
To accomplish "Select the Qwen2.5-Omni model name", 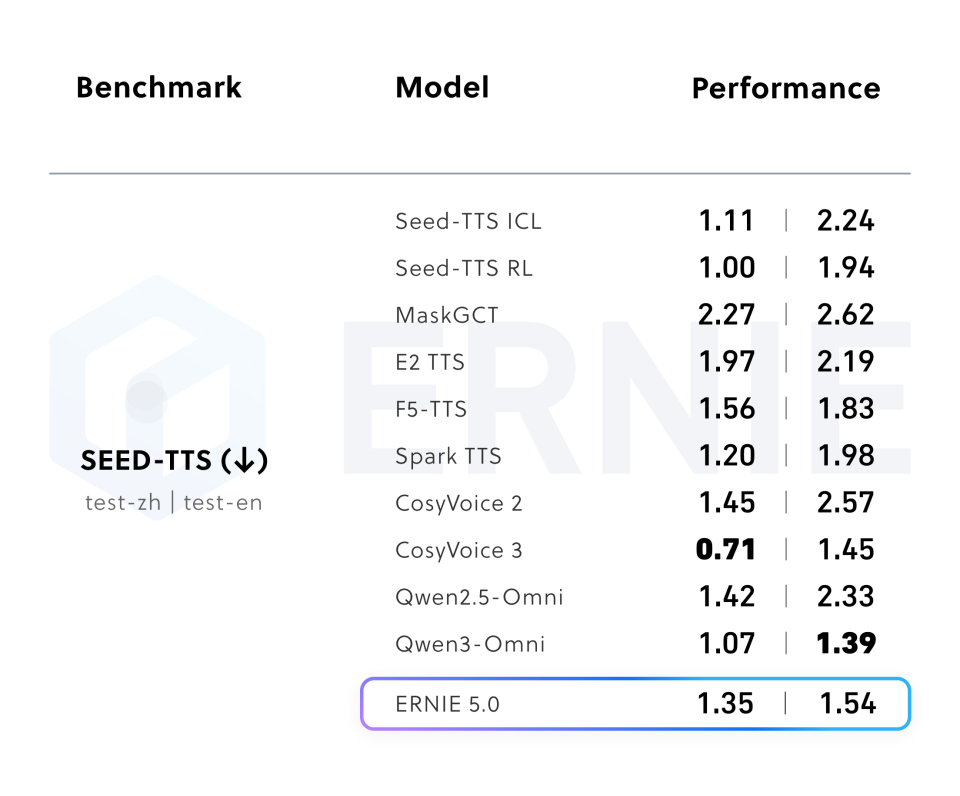I will coord(479,597).
